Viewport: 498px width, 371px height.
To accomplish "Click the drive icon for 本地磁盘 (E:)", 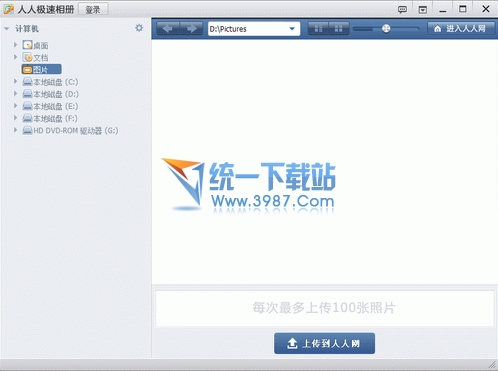I will tap(27, 106).
